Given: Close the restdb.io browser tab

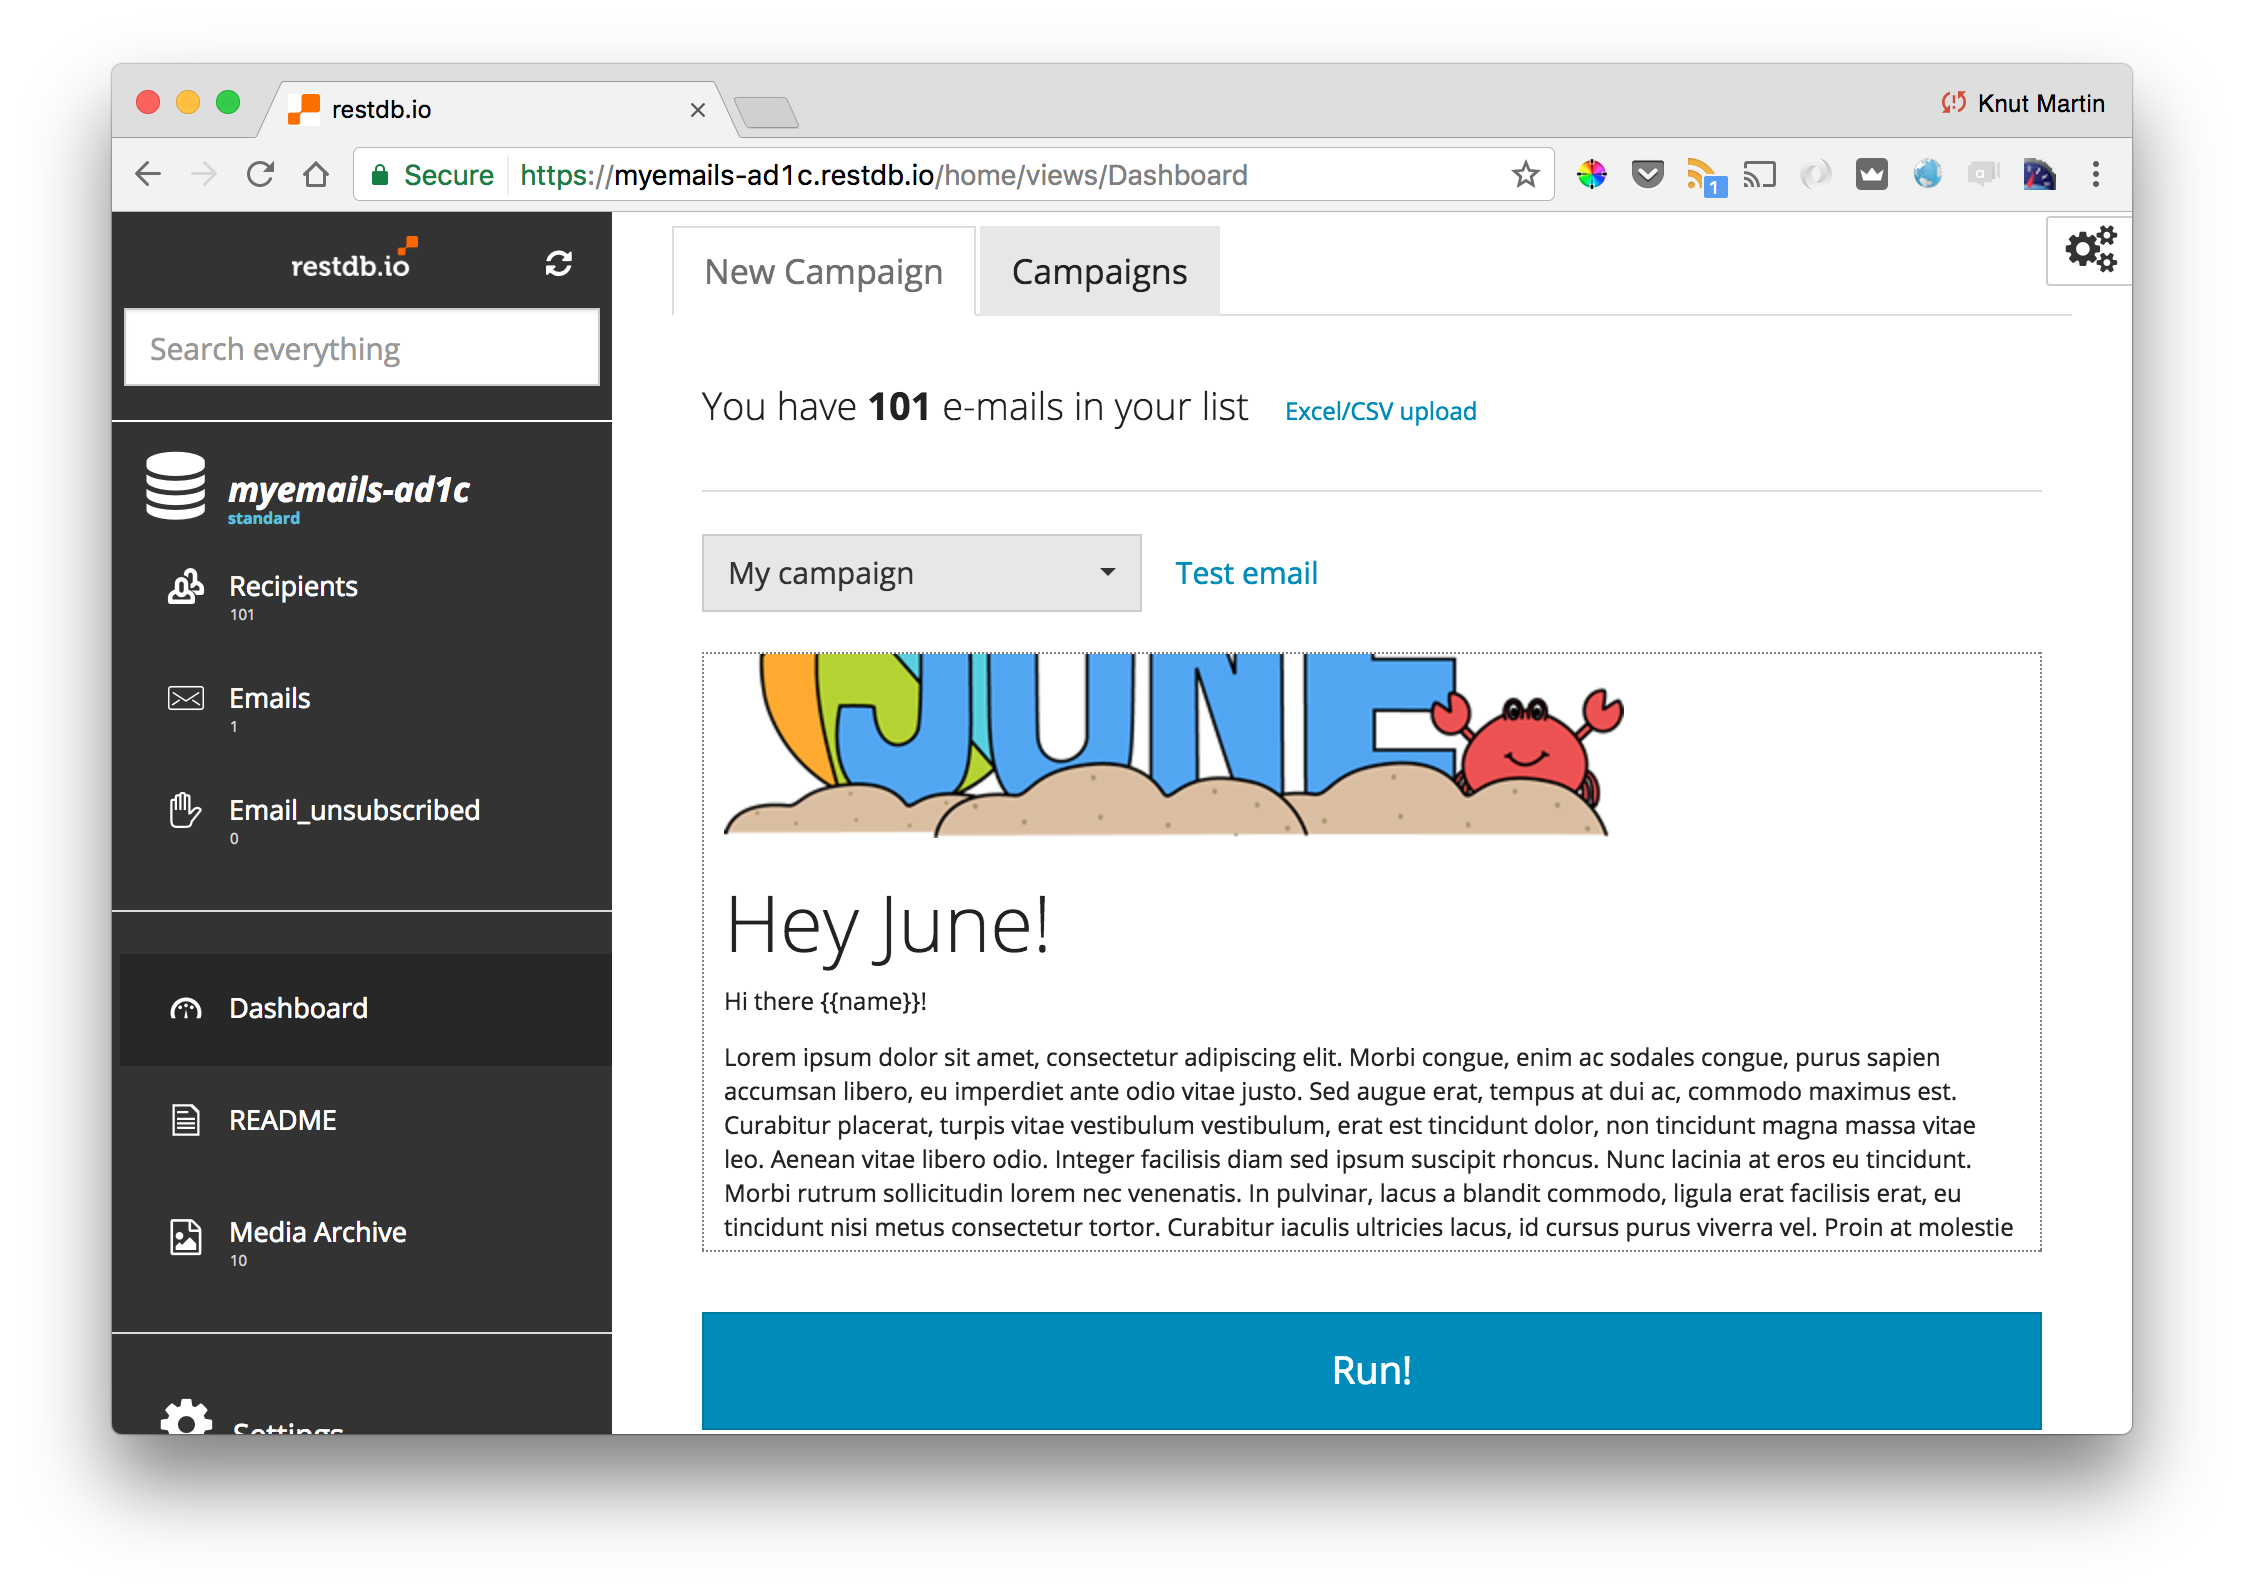Looking at the screenshot, I should coord(698,110).
